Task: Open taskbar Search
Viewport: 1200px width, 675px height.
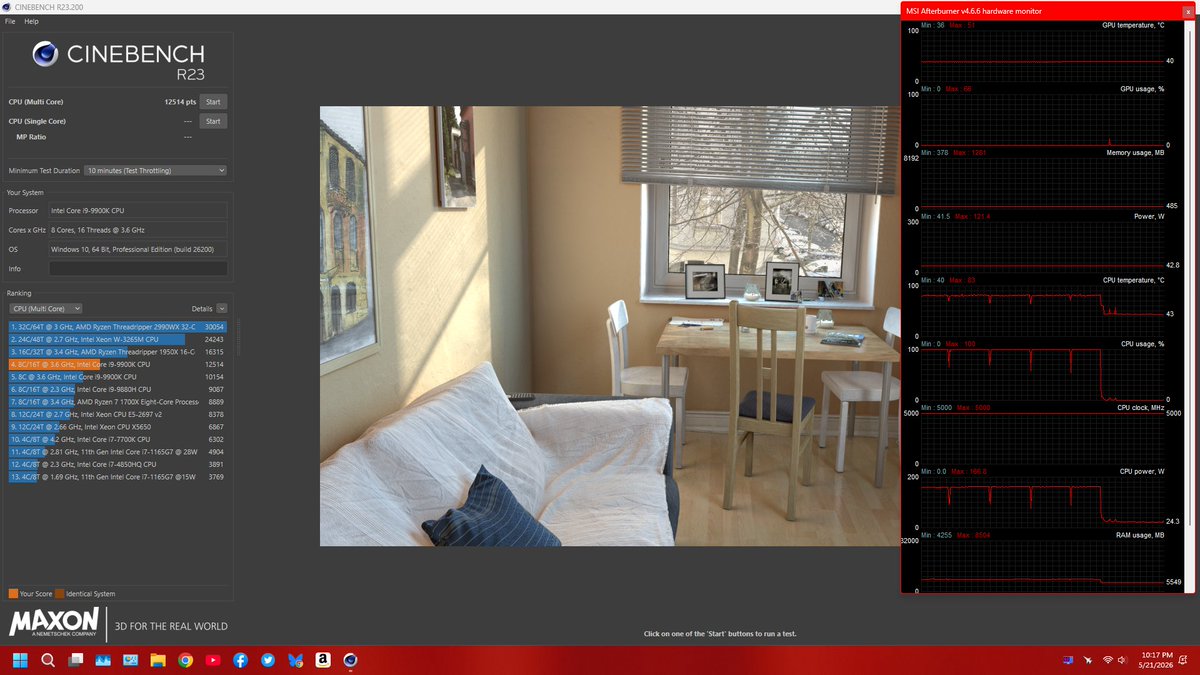Action: (48, 660)
